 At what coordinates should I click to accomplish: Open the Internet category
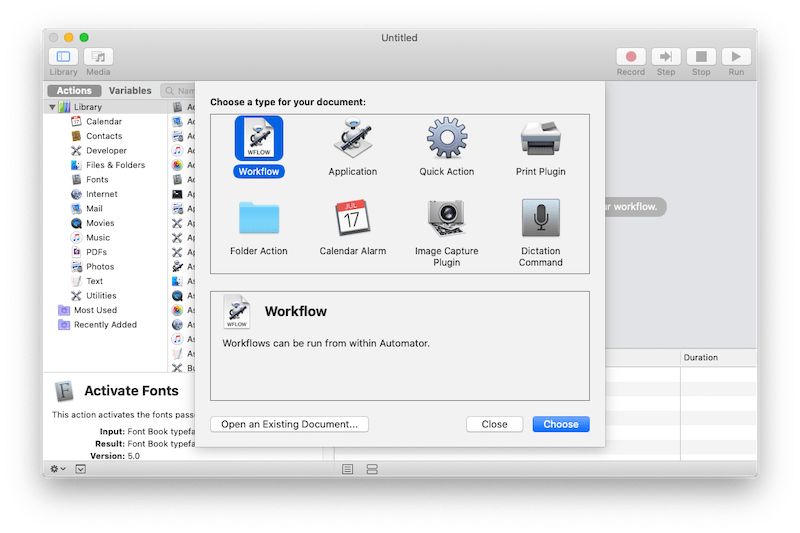click(102, 194)
